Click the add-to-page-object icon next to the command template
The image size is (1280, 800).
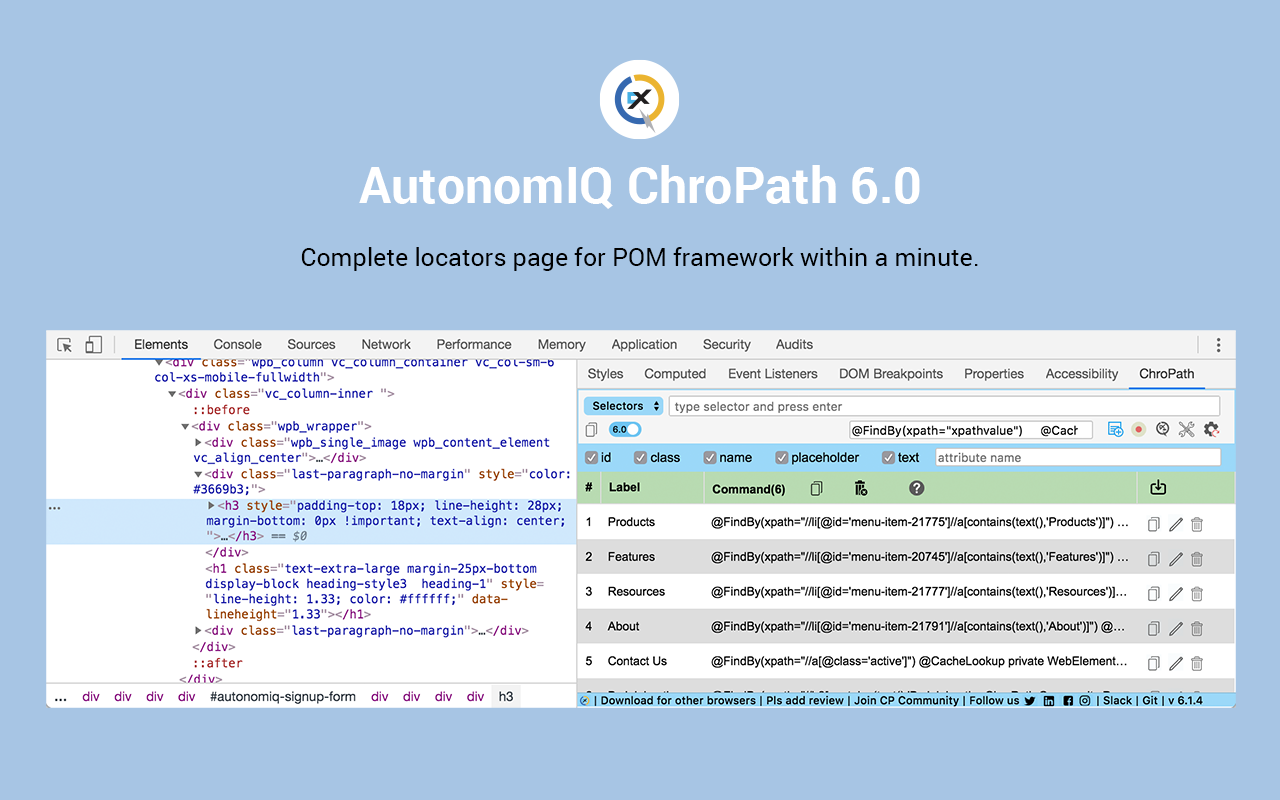tap(1115, 430)
